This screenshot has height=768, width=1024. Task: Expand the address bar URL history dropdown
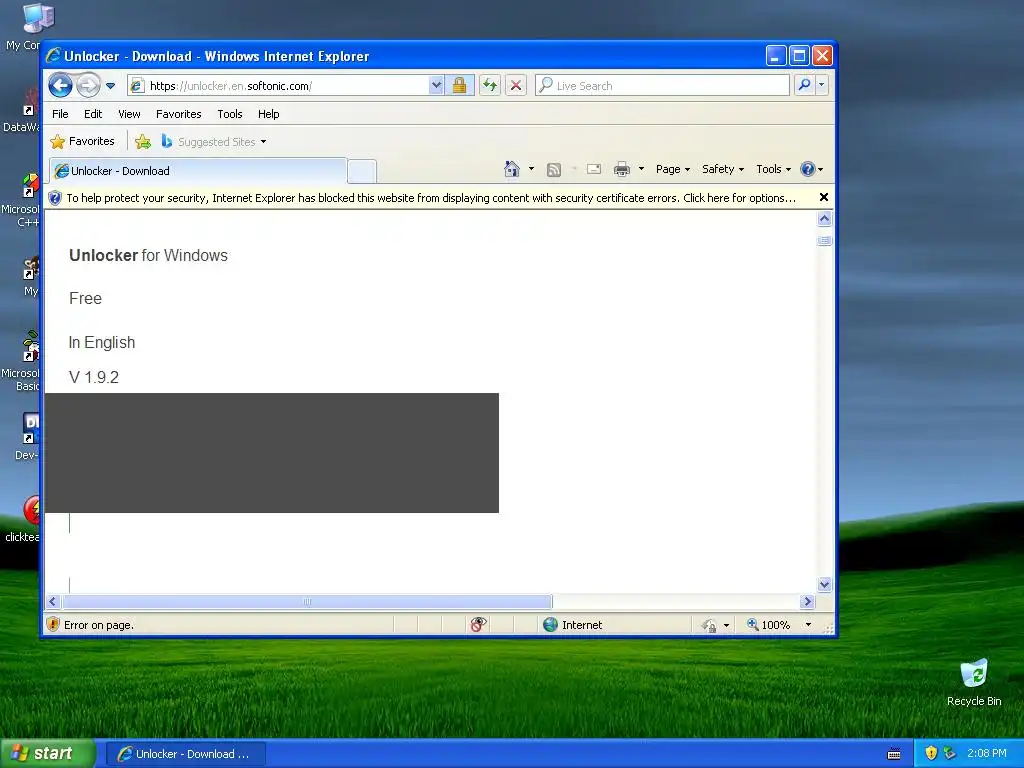tap(436, 86)
